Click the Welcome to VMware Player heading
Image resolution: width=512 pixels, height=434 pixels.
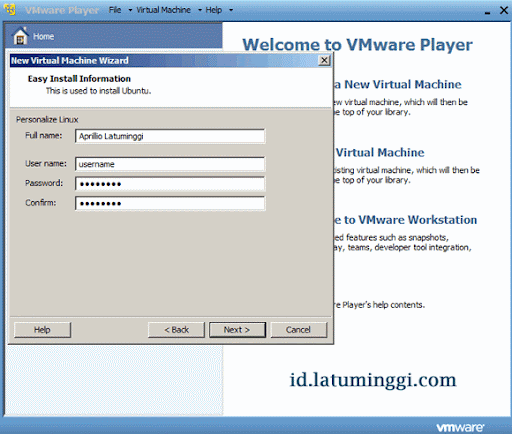[x=357, y=45]
